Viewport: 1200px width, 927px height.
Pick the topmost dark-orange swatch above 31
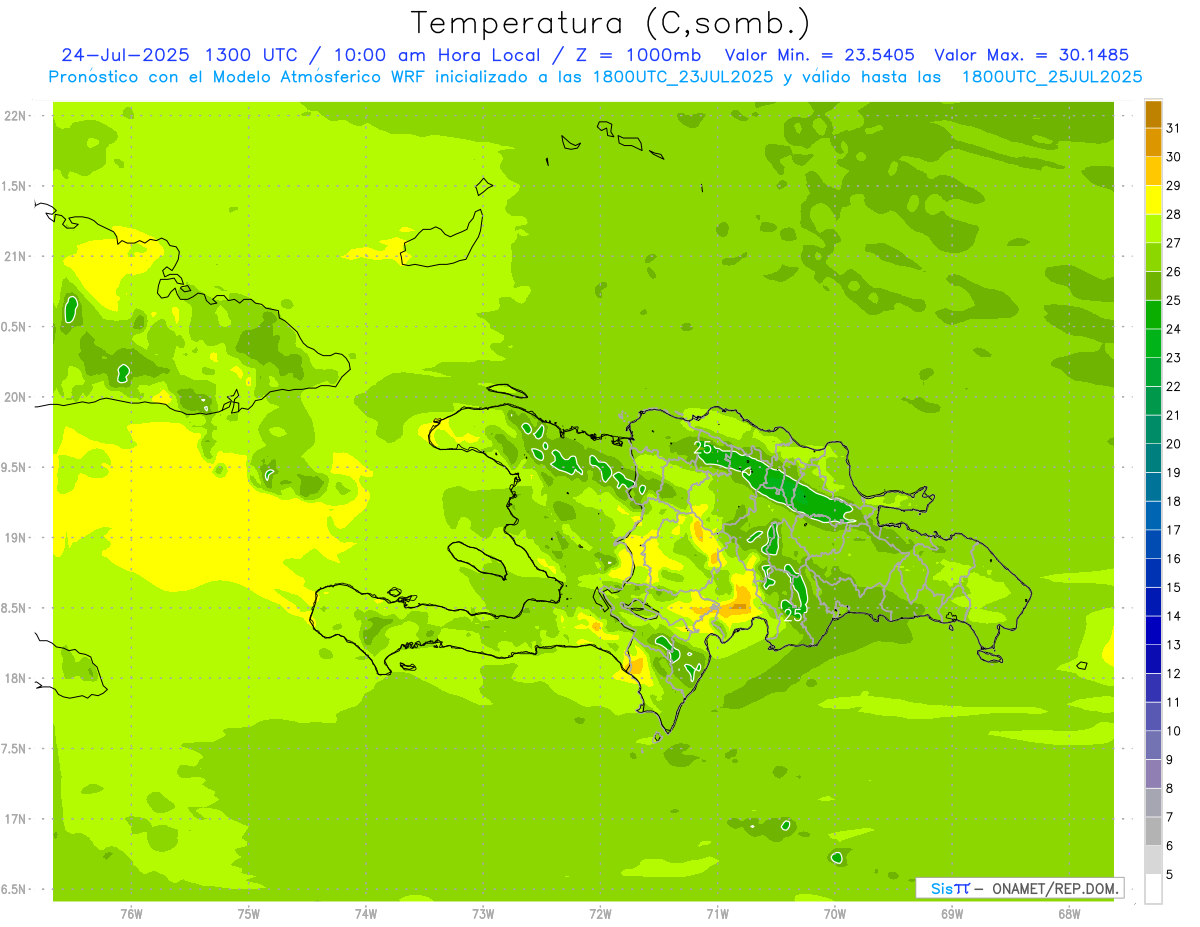(1153, 114)
